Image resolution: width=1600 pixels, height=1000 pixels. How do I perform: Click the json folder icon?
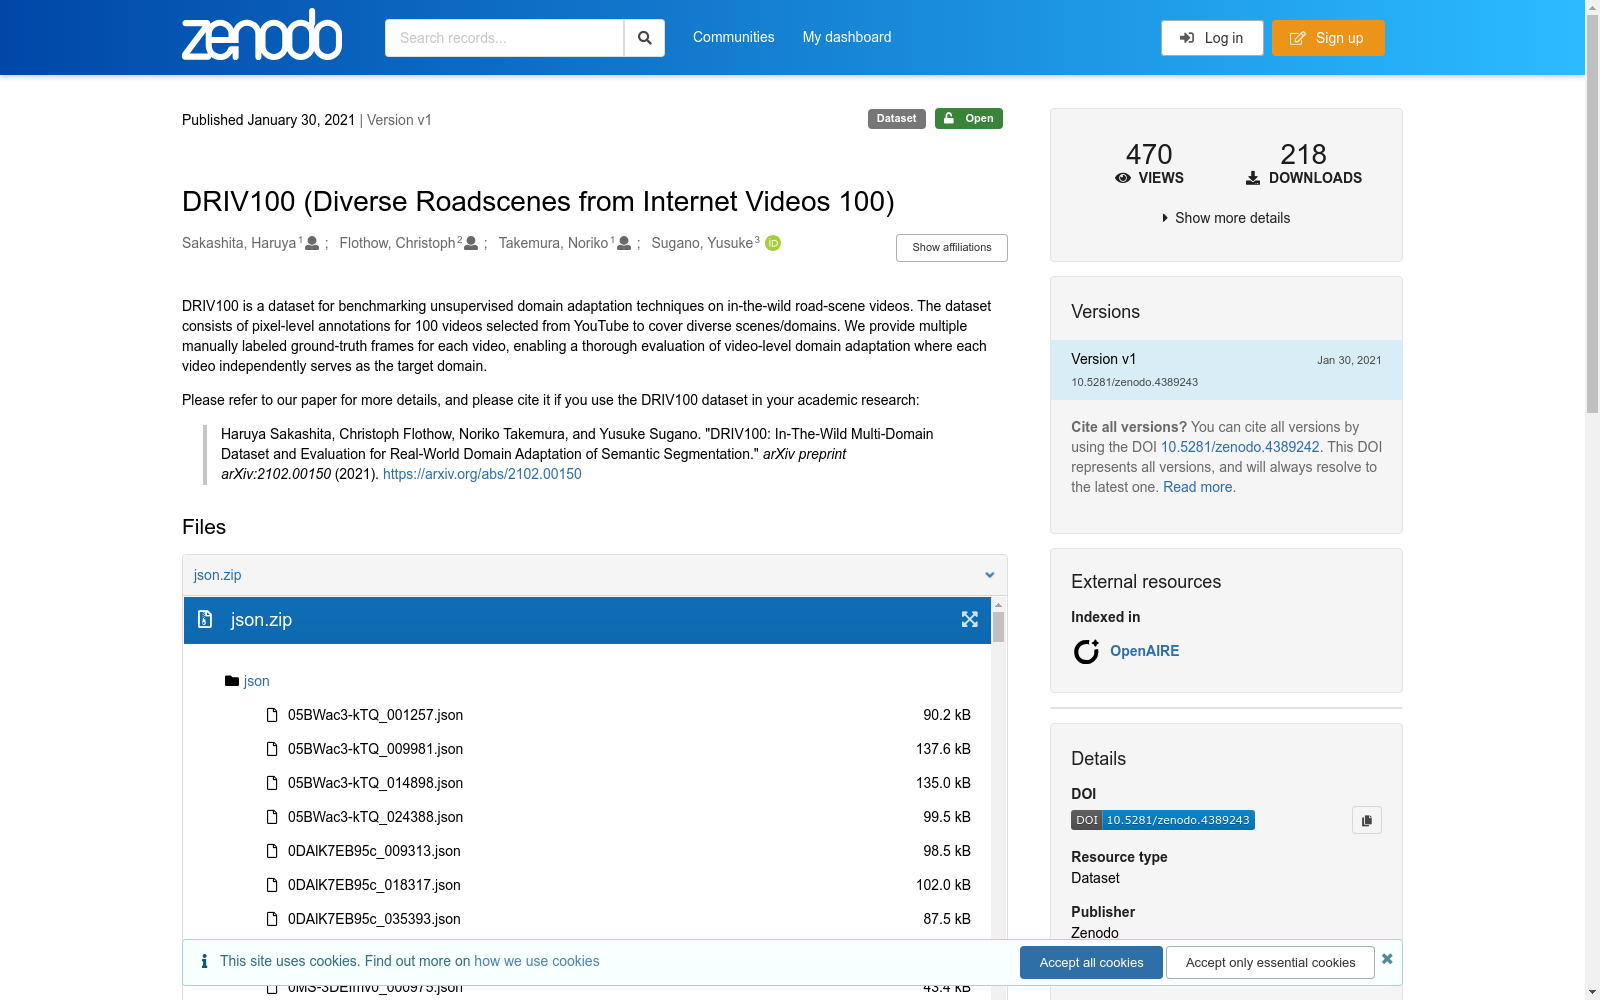pyautogui.click(x=232, y=681)
